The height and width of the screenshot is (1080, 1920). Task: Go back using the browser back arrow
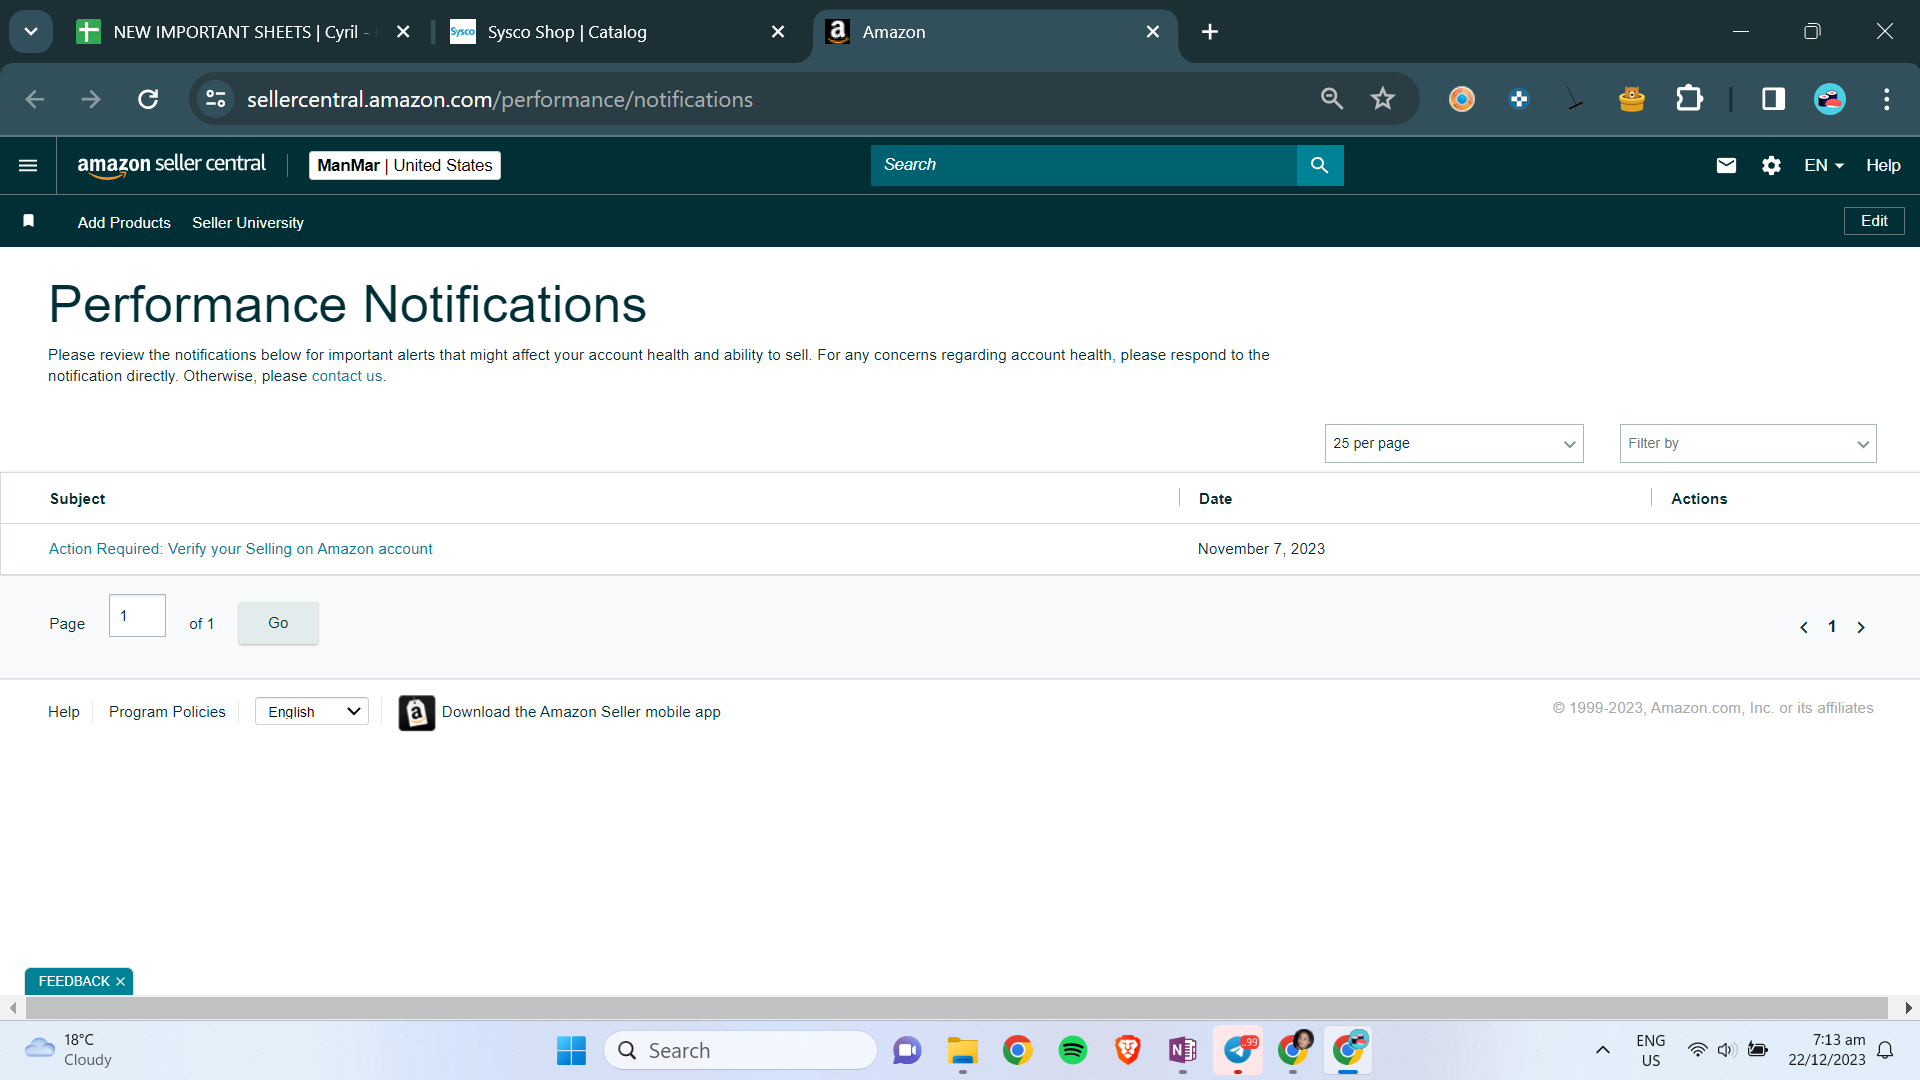35,99
